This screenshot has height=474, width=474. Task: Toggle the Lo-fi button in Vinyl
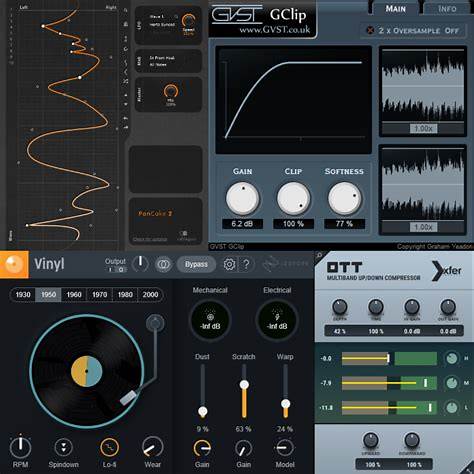pyautogui.click(x=109, y=447)
